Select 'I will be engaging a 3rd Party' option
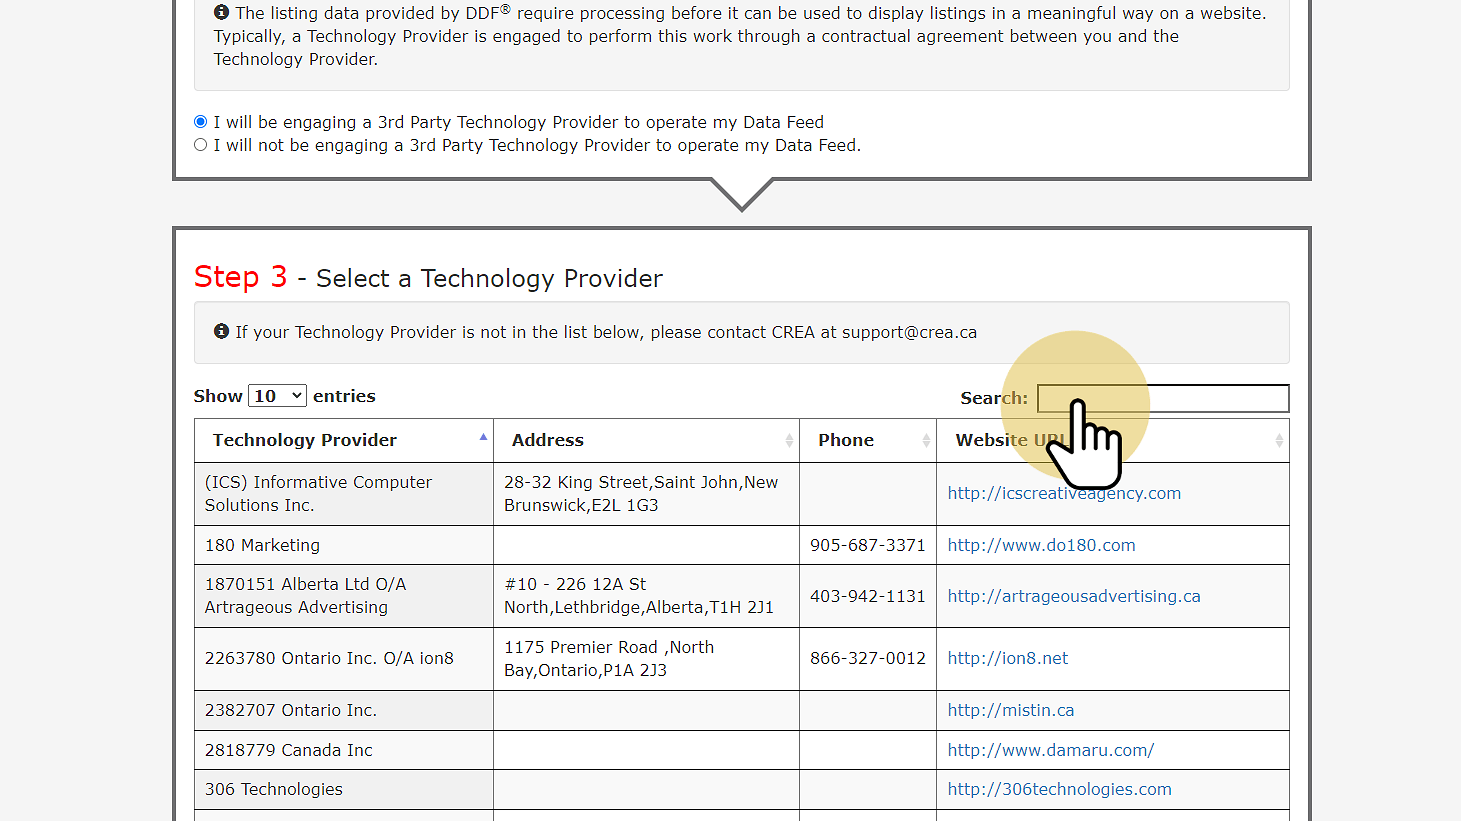Image resolution: width=1461 pixels, height=821 pixels. tap(201, 122)
